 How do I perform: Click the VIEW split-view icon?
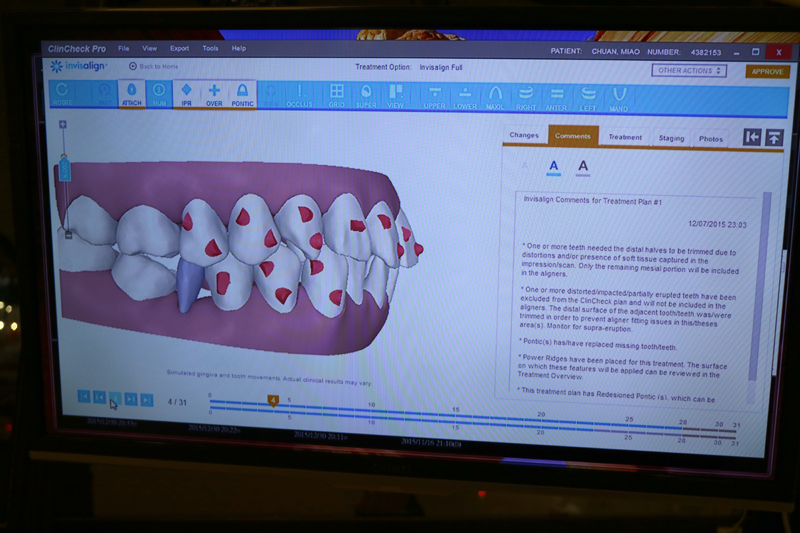tap(395, 97)
